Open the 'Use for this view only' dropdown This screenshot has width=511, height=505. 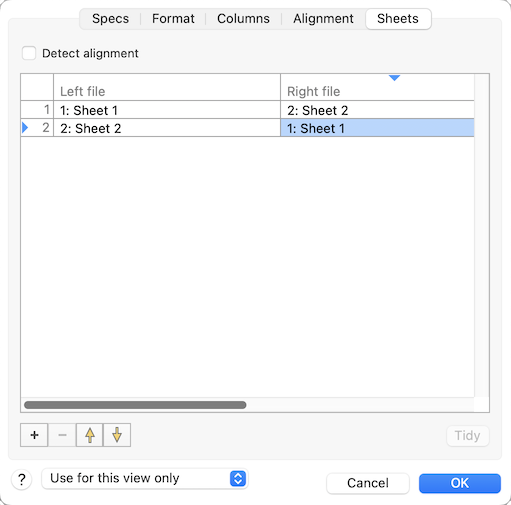pyautogui.click(x=145, y=479)
